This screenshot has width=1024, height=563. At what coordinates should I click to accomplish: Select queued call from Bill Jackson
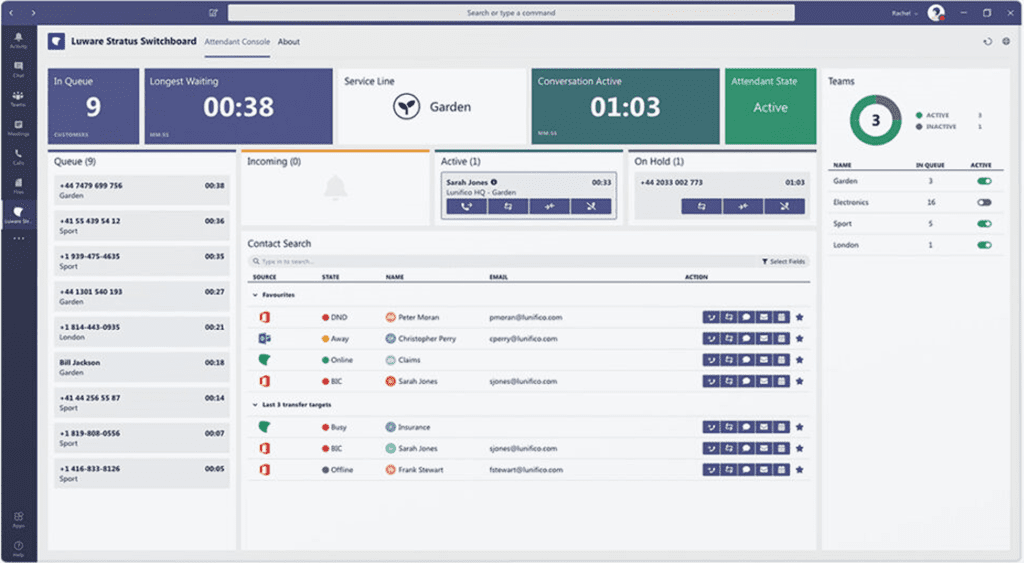[141, 367]
